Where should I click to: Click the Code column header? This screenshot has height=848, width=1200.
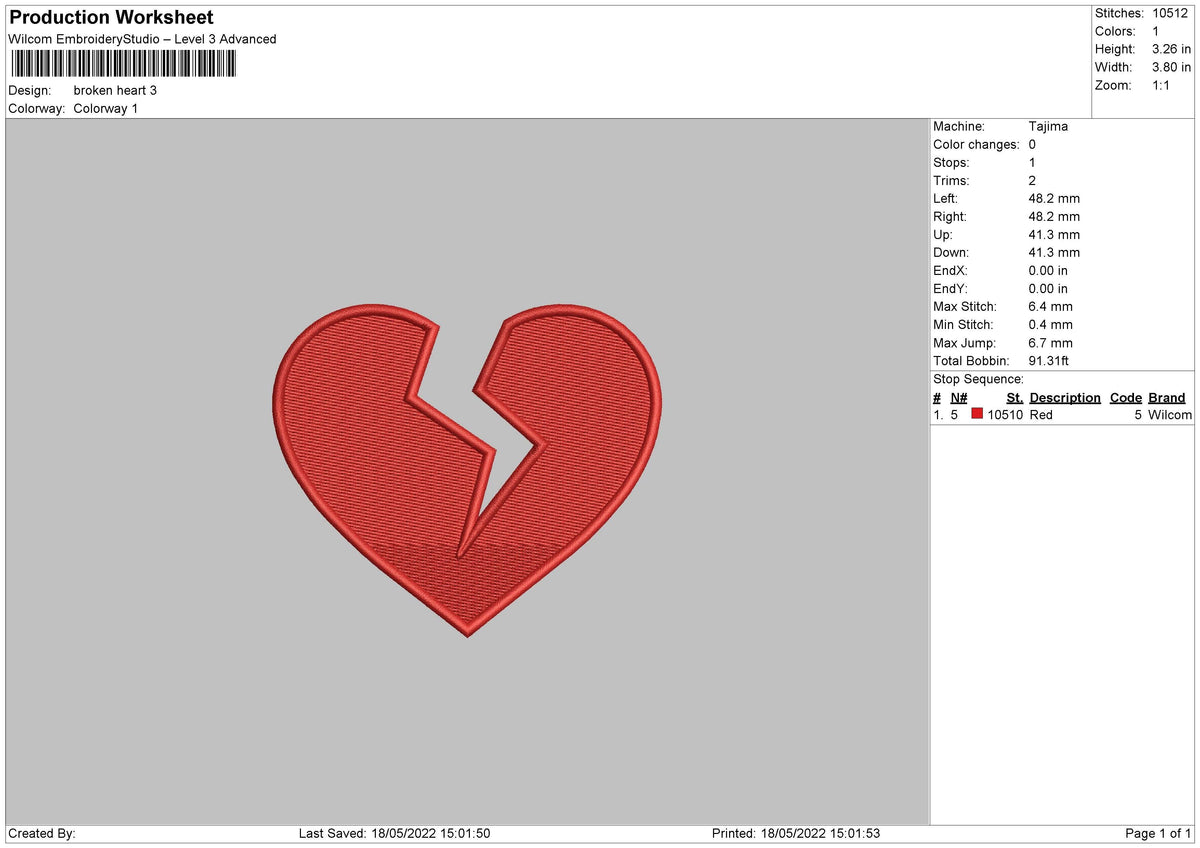coord(1125,397)
